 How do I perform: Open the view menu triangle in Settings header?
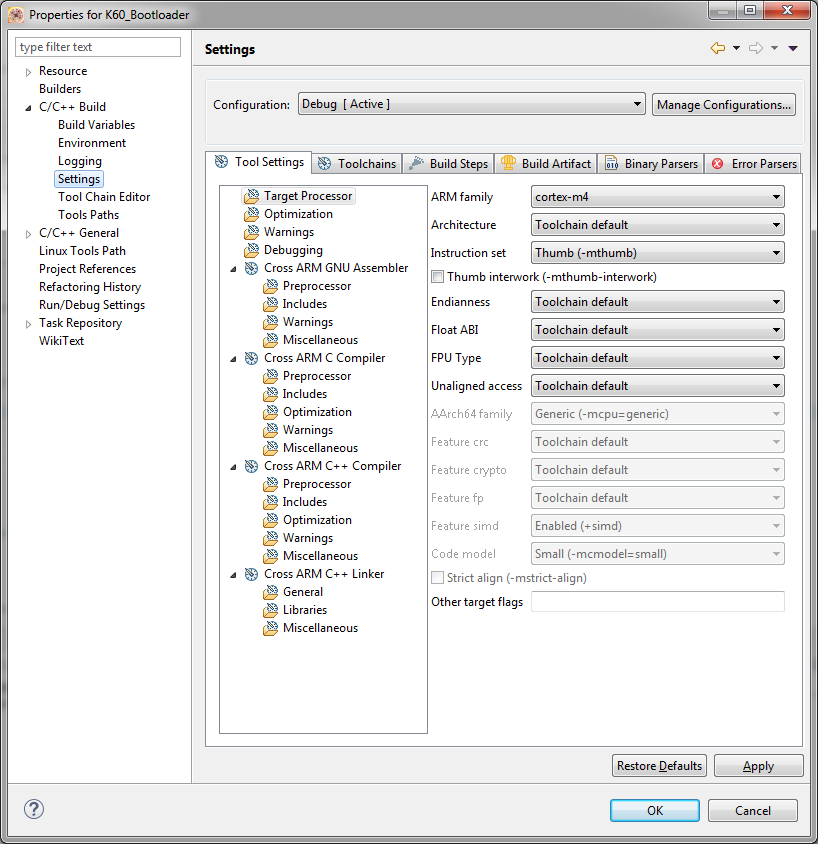[x=793, y=48]
